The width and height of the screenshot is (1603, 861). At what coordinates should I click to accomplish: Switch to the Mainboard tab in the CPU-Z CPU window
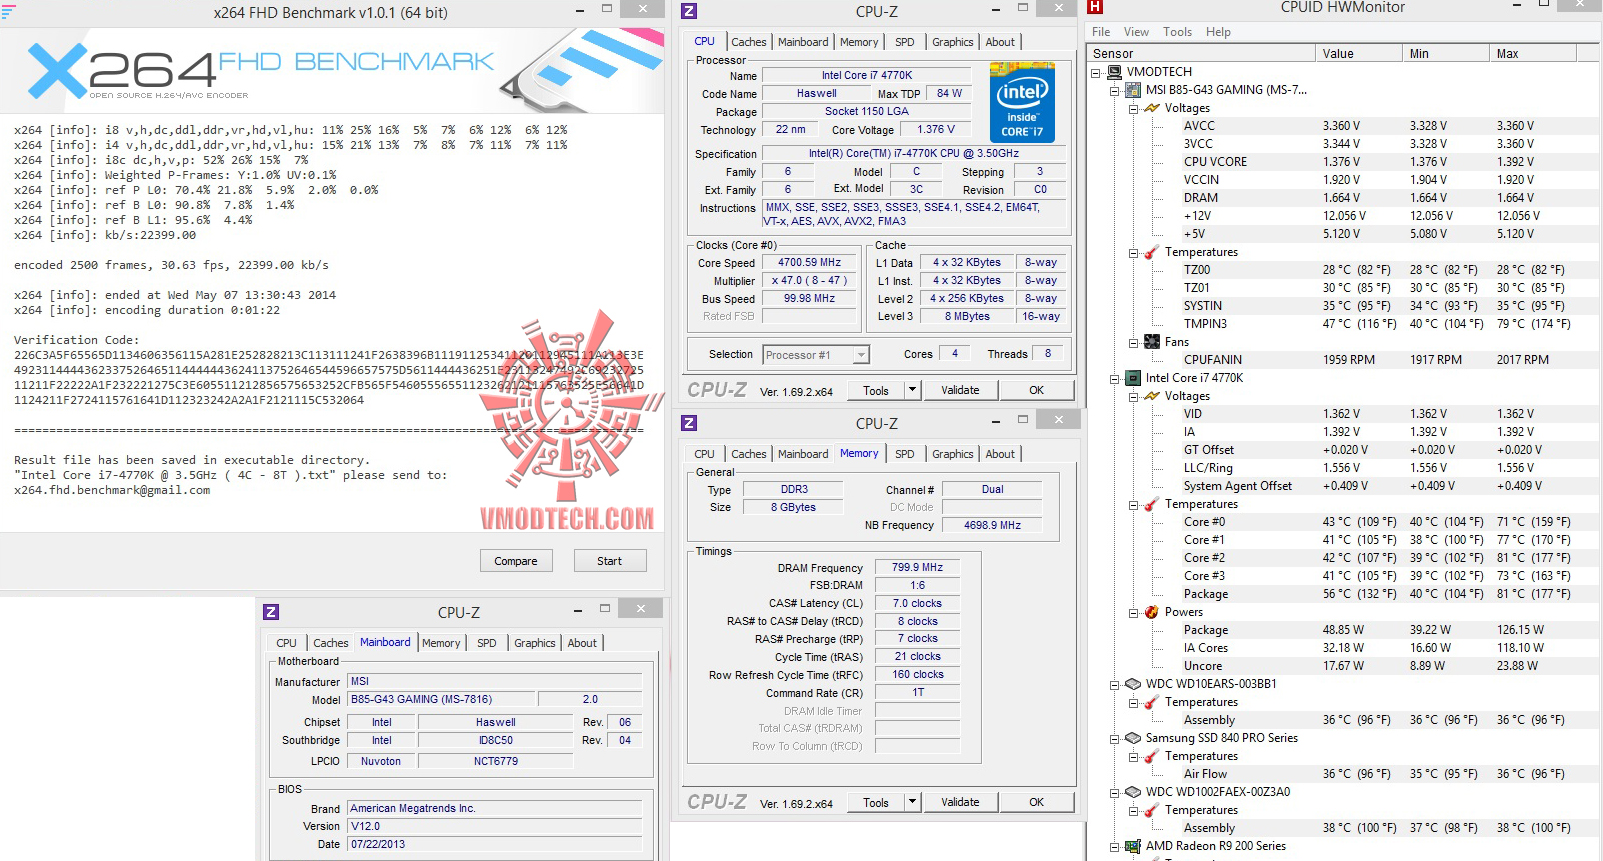click(803, 42)
